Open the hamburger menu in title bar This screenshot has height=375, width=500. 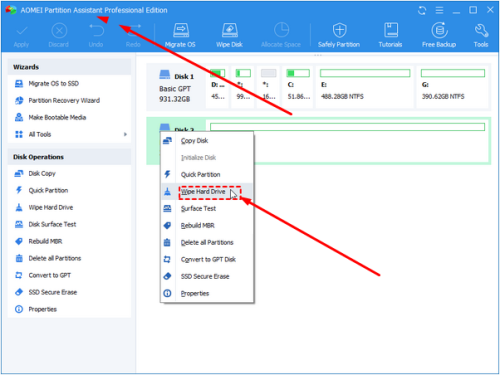pos(439,10)
